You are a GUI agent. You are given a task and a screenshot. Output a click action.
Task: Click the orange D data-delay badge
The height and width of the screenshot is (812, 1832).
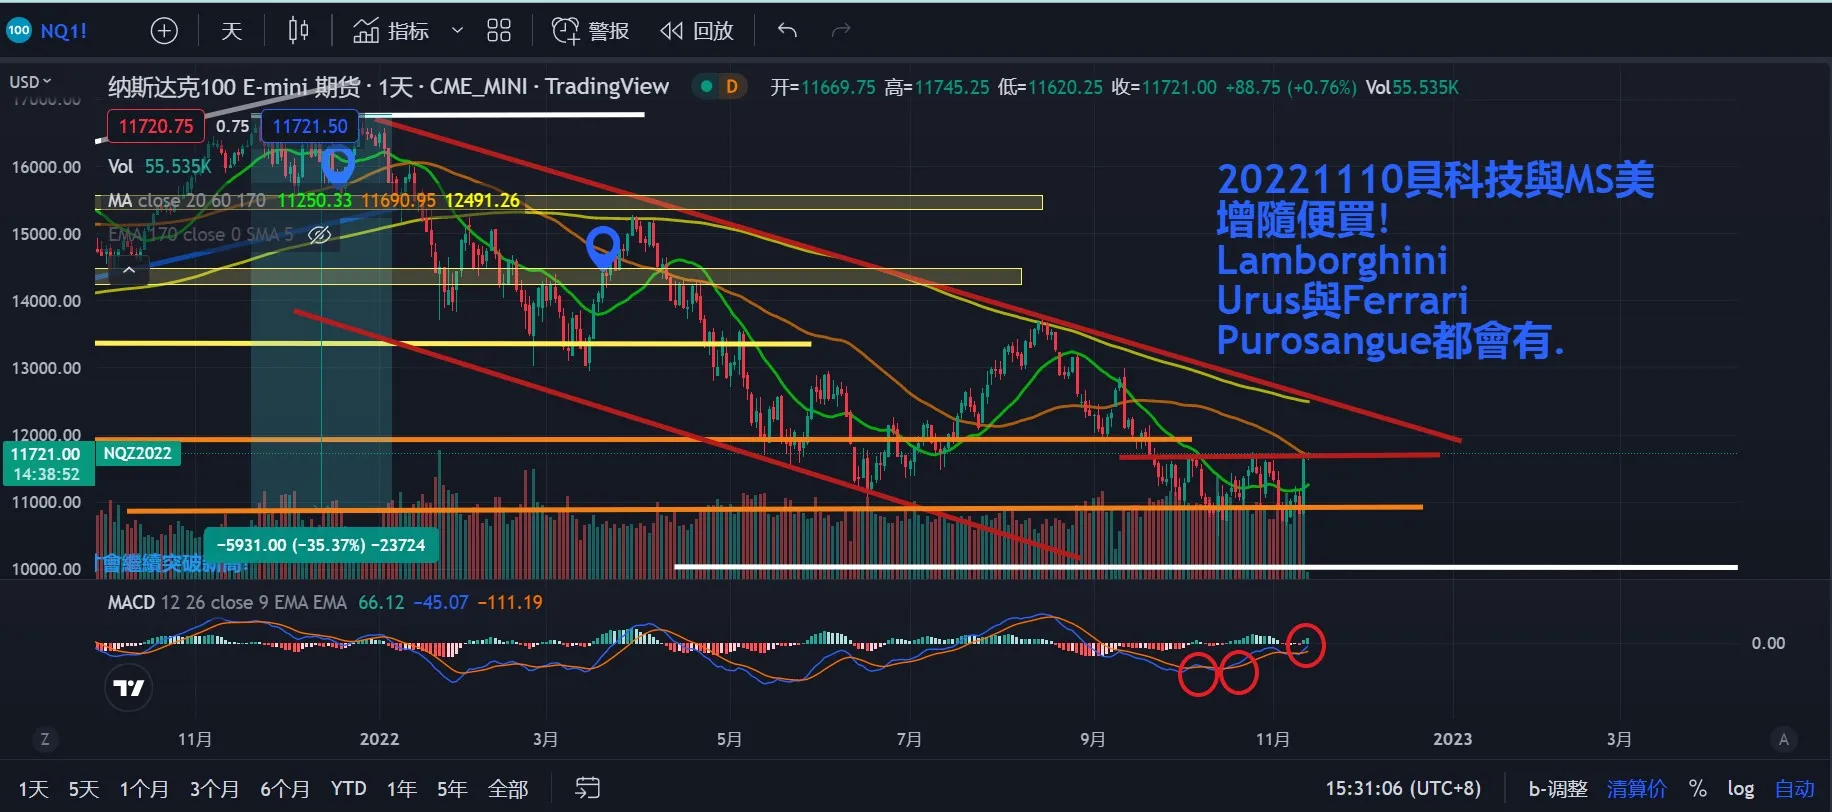[x=732, y=87]
